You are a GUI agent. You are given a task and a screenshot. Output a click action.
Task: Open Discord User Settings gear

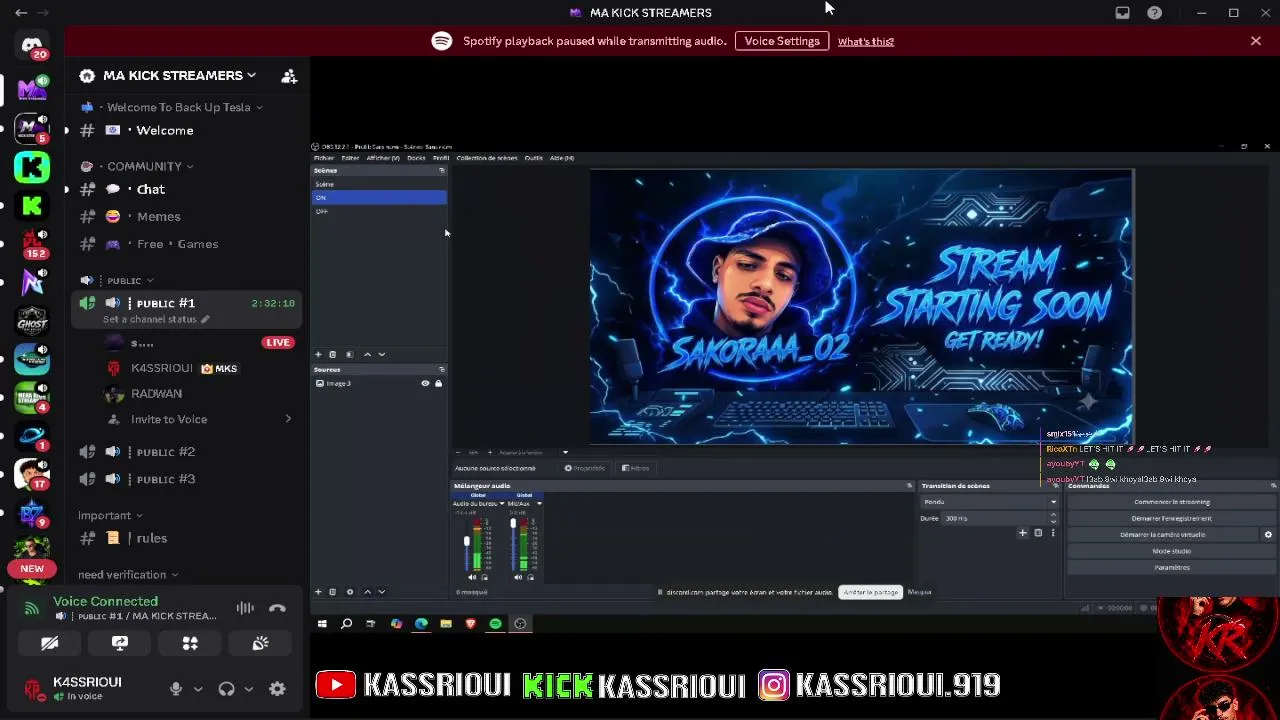tap(277, 689)
